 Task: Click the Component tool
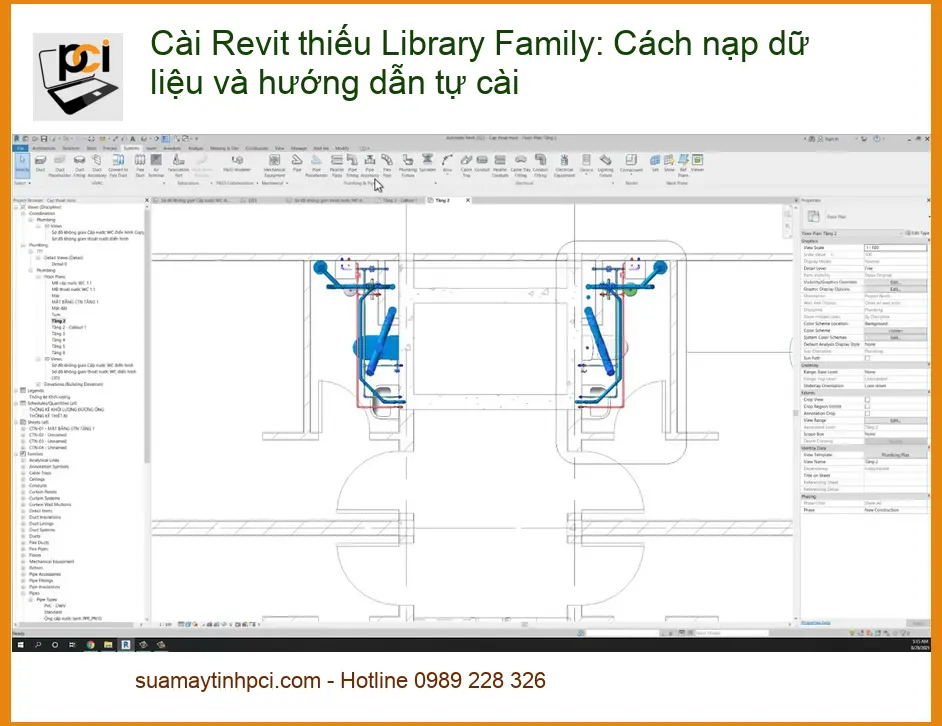pos(631,163)
